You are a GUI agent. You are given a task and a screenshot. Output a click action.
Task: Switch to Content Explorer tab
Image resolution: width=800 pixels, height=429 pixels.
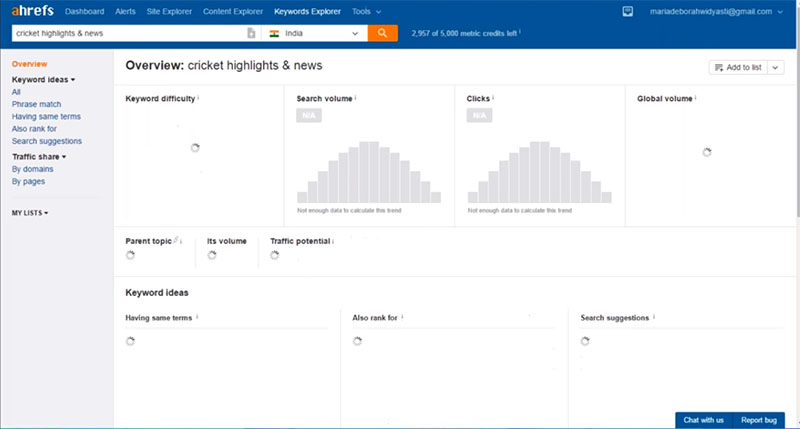point(234,12)
